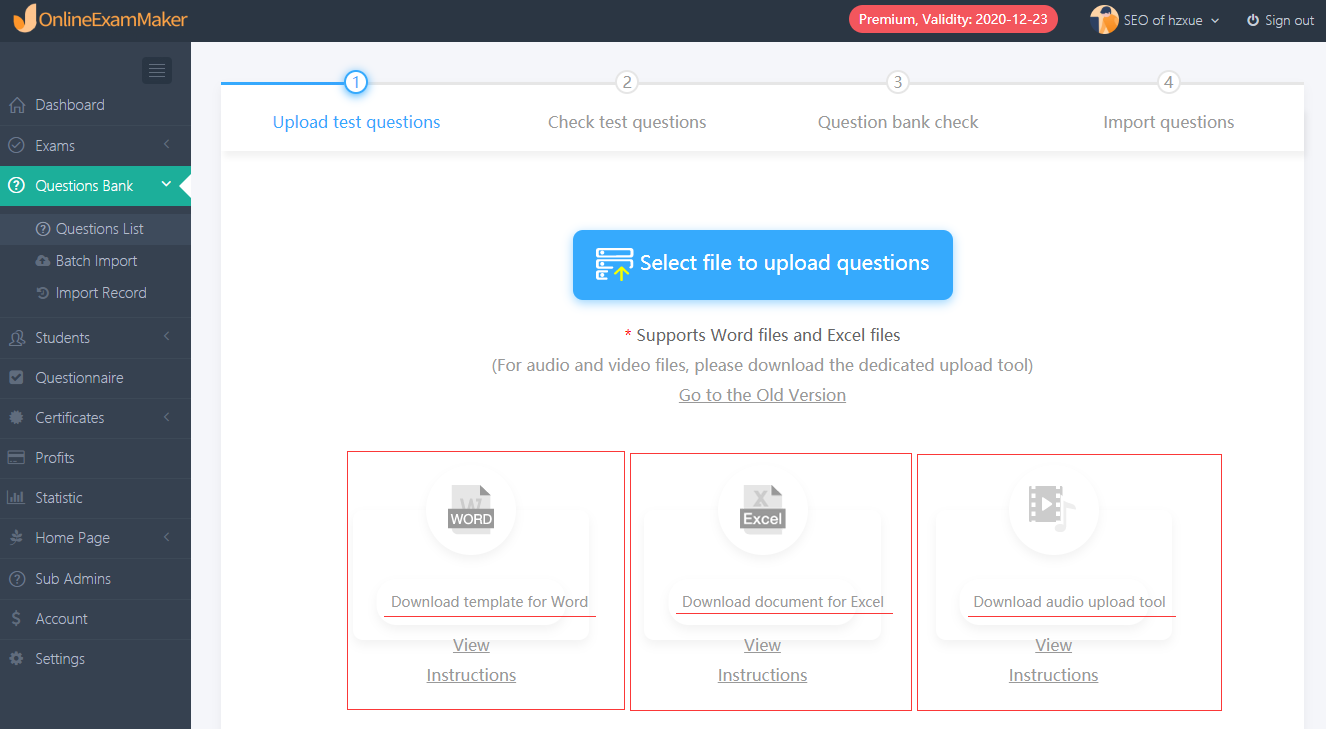Click the Upload test questions step label
Viewport: 1326px width, 729px height.
[x=356, y=122]
